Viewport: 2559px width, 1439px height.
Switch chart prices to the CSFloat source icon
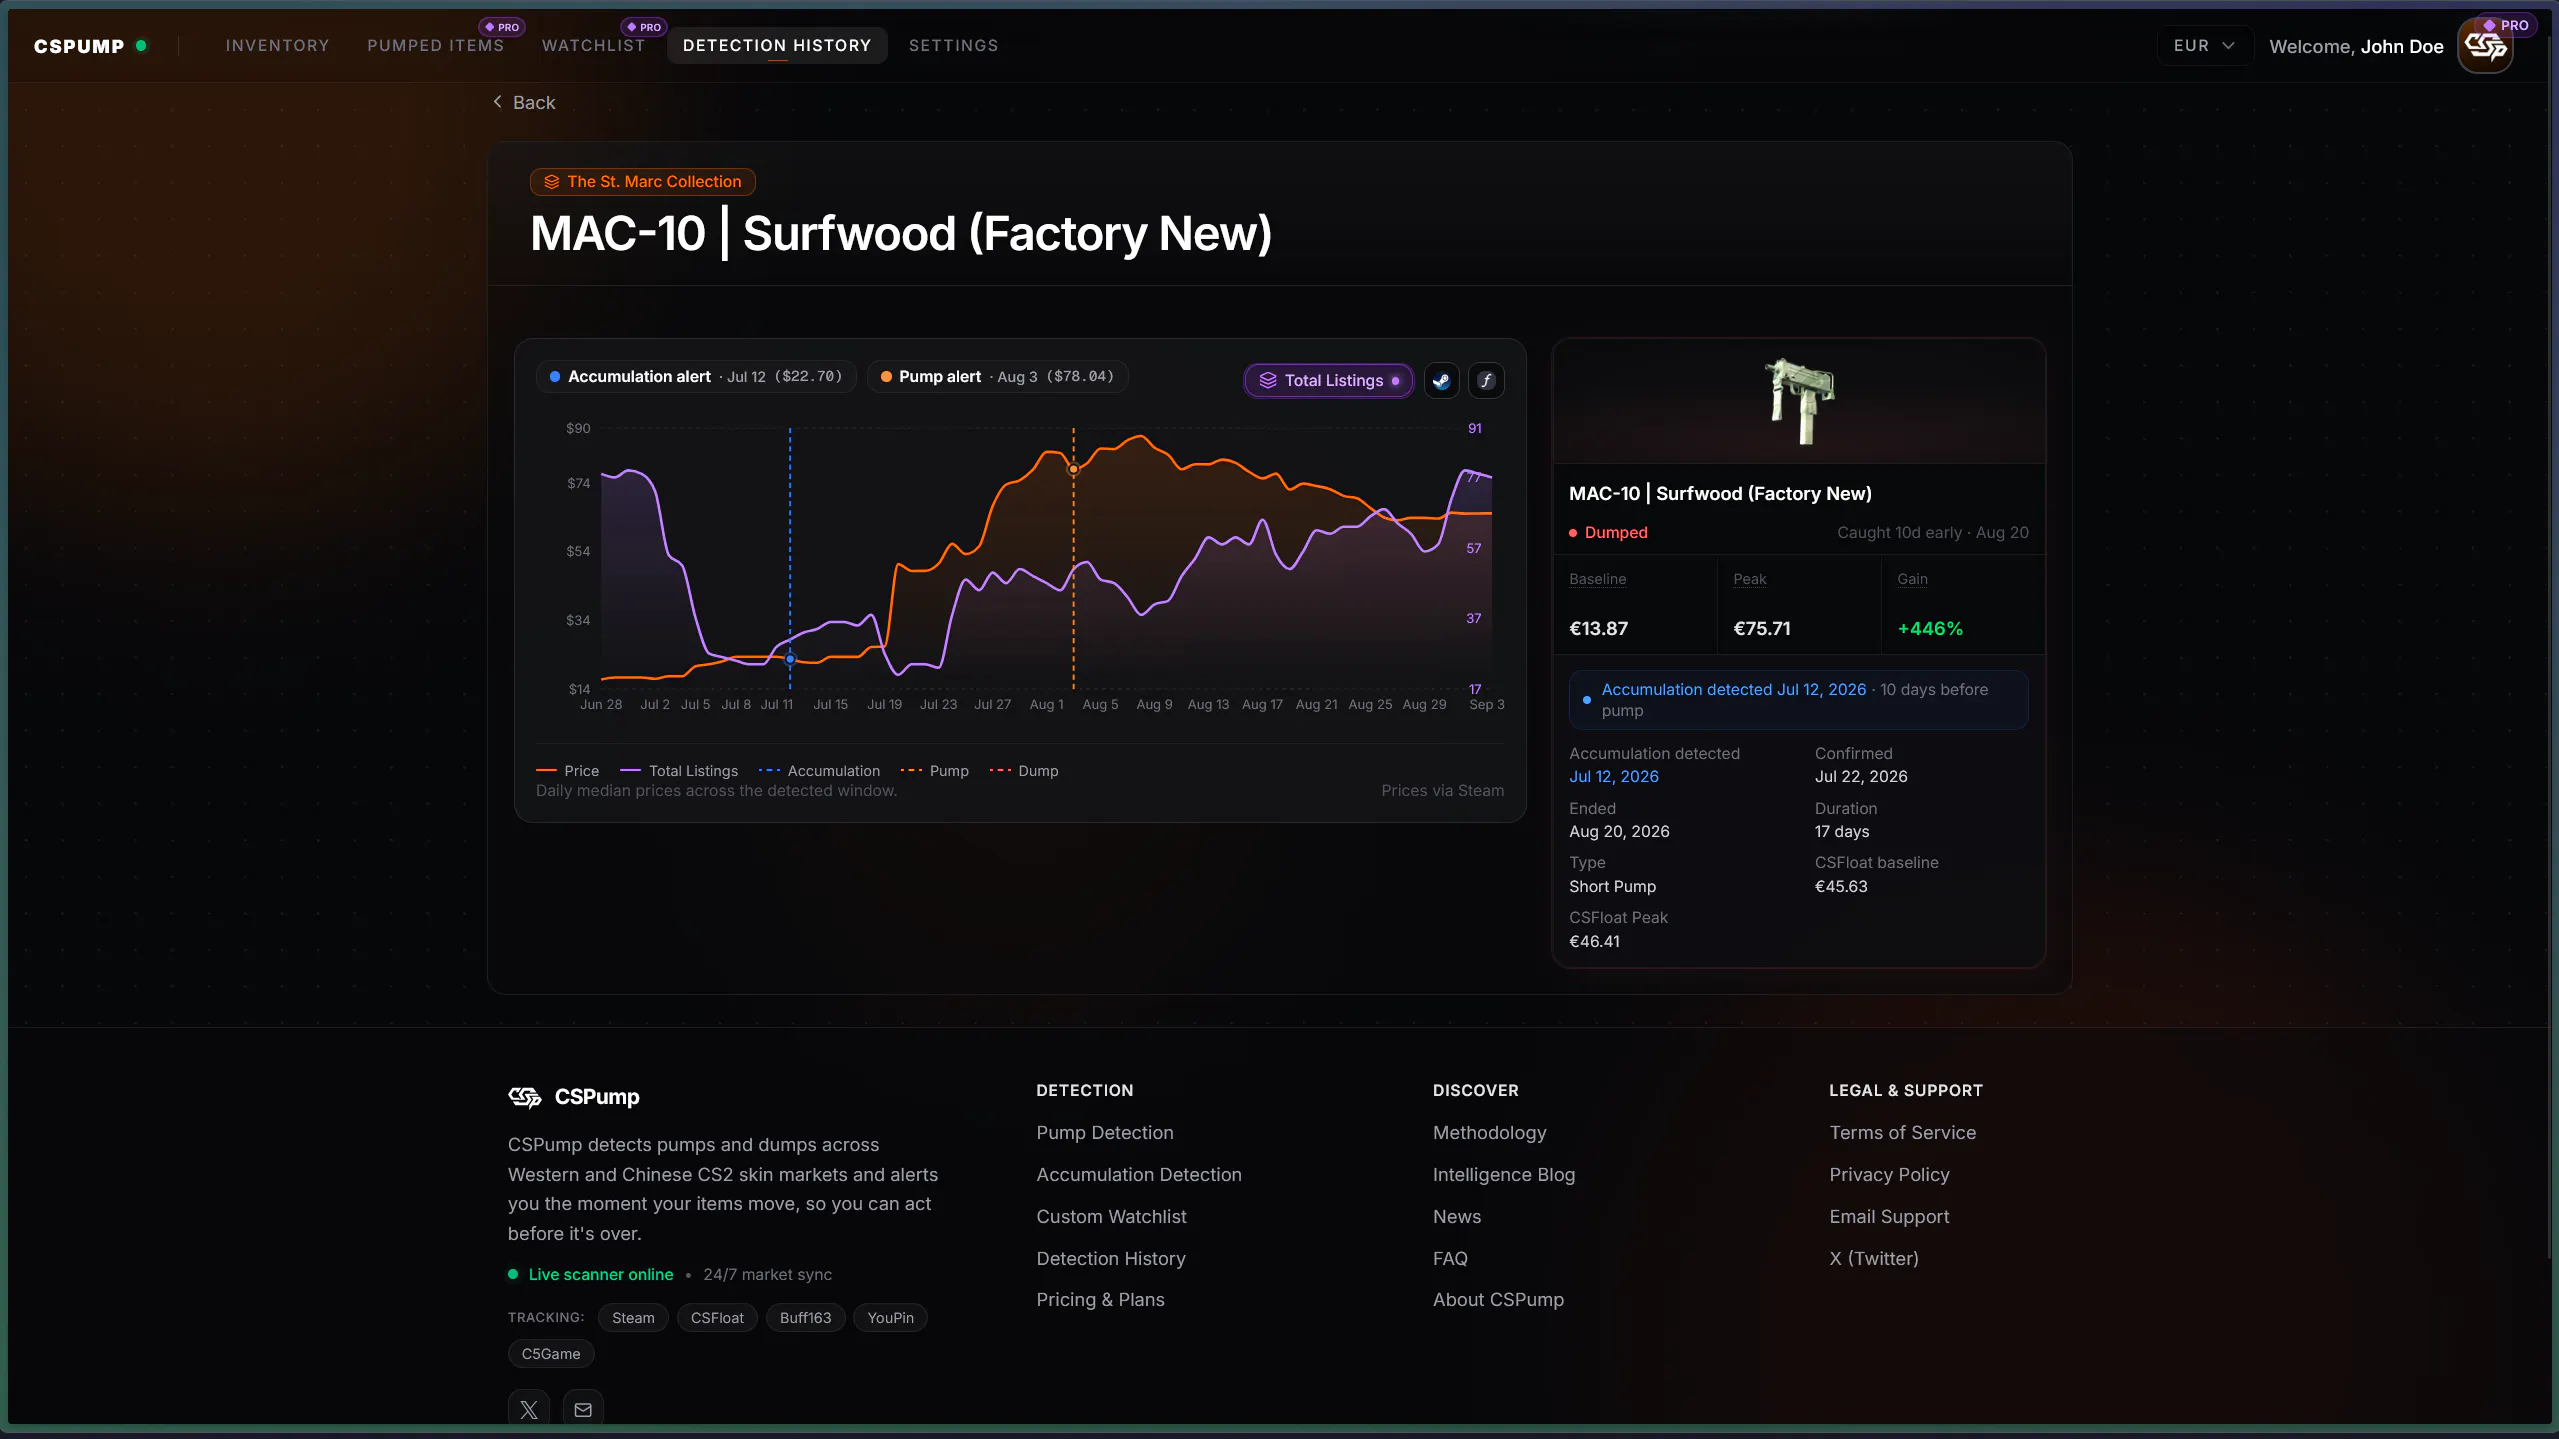(1486, 380)
